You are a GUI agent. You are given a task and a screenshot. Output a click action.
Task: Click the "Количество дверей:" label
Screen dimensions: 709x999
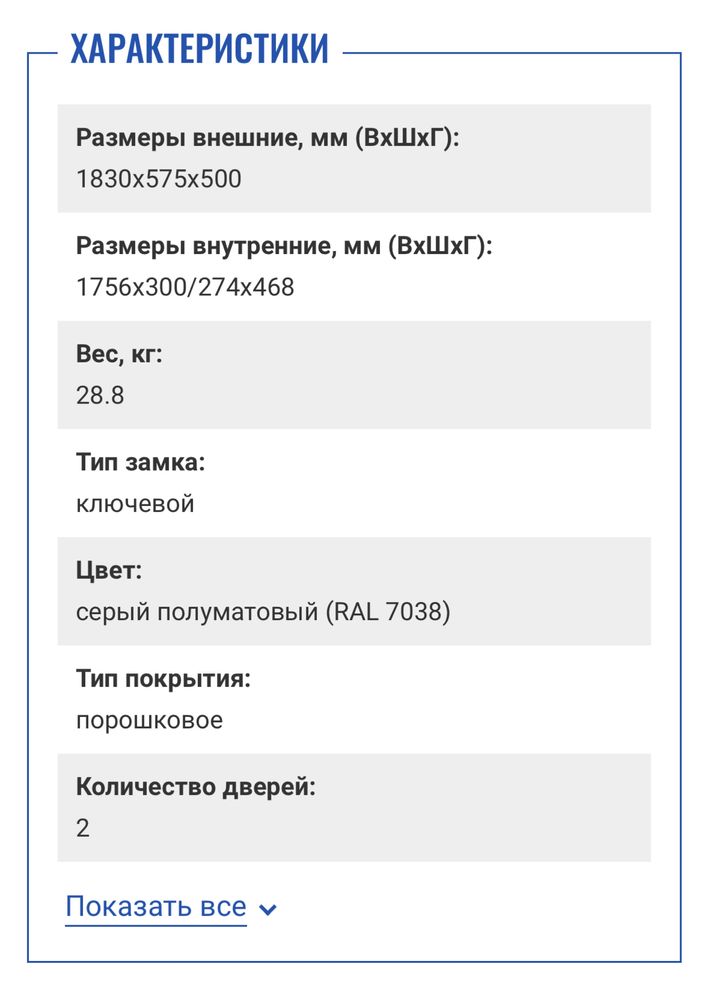point(195,786)
